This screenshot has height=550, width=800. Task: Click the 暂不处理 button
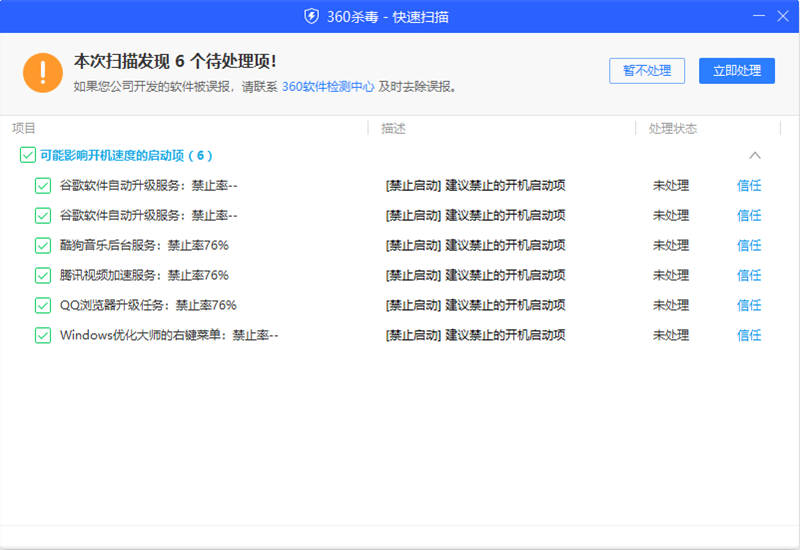click(647, 70)
